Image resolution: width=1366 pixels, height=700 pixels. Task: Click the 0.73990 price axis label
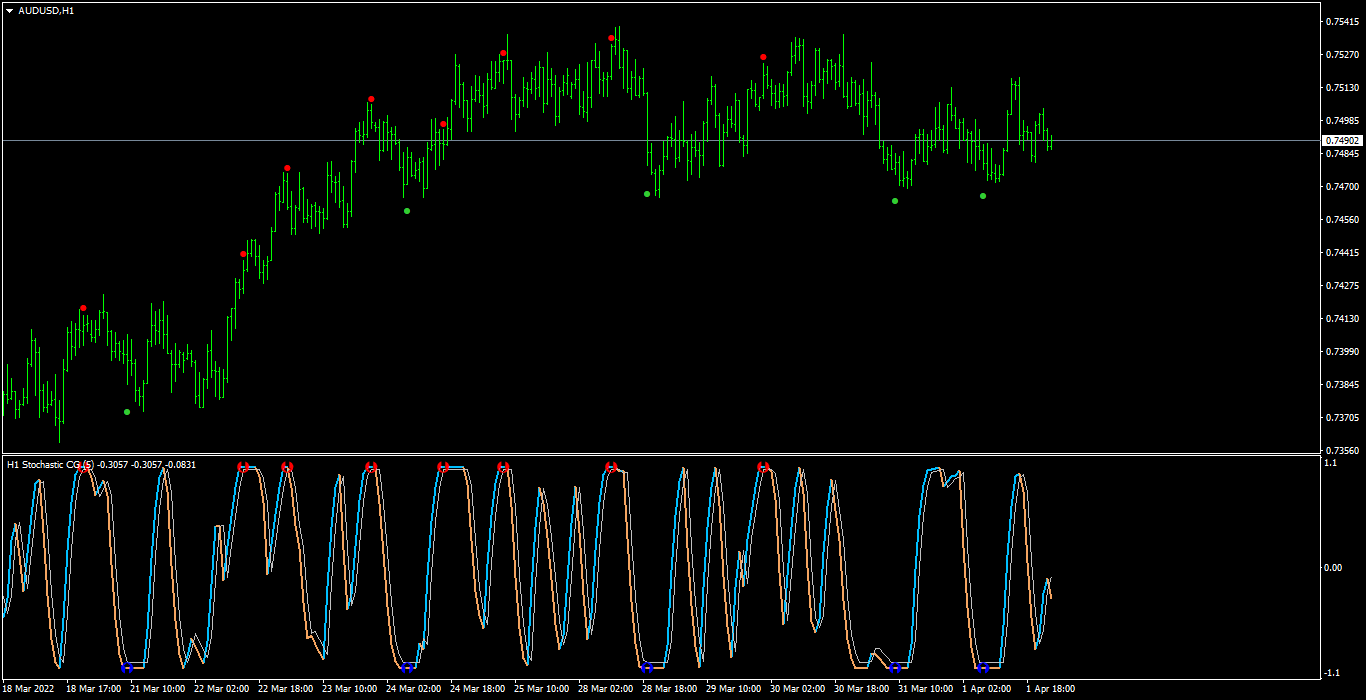(x=1341, y=352)
